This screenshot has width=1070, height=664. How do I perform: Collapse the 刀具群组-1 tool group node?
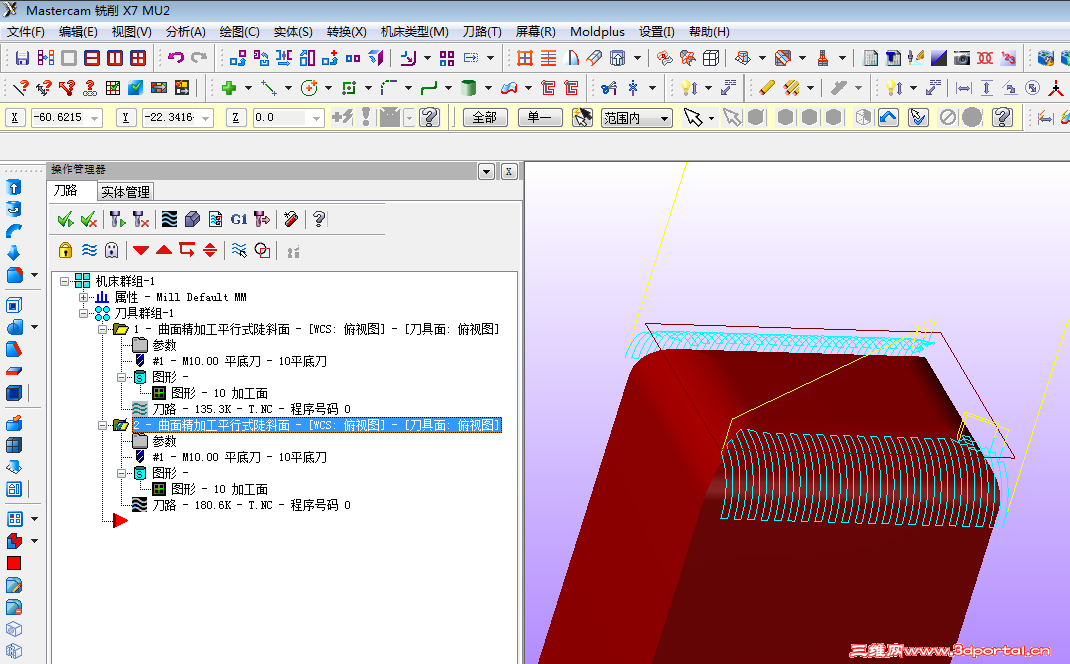[x=83, y=313]
